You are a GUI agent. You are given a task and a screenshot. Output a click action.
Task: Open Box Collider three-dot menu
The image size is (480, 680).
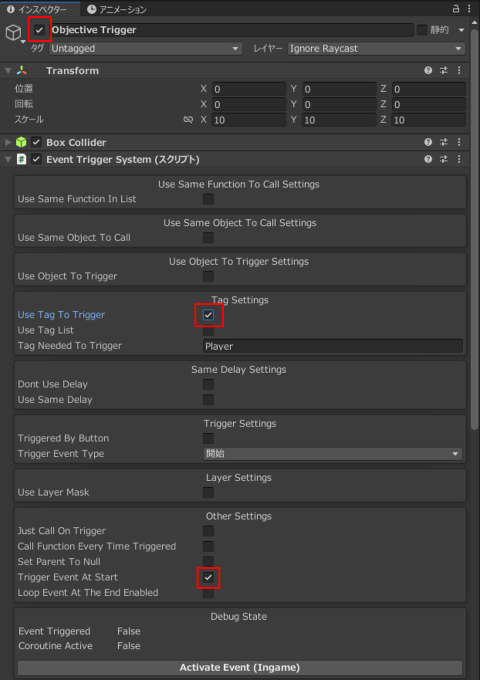[459, 142]
